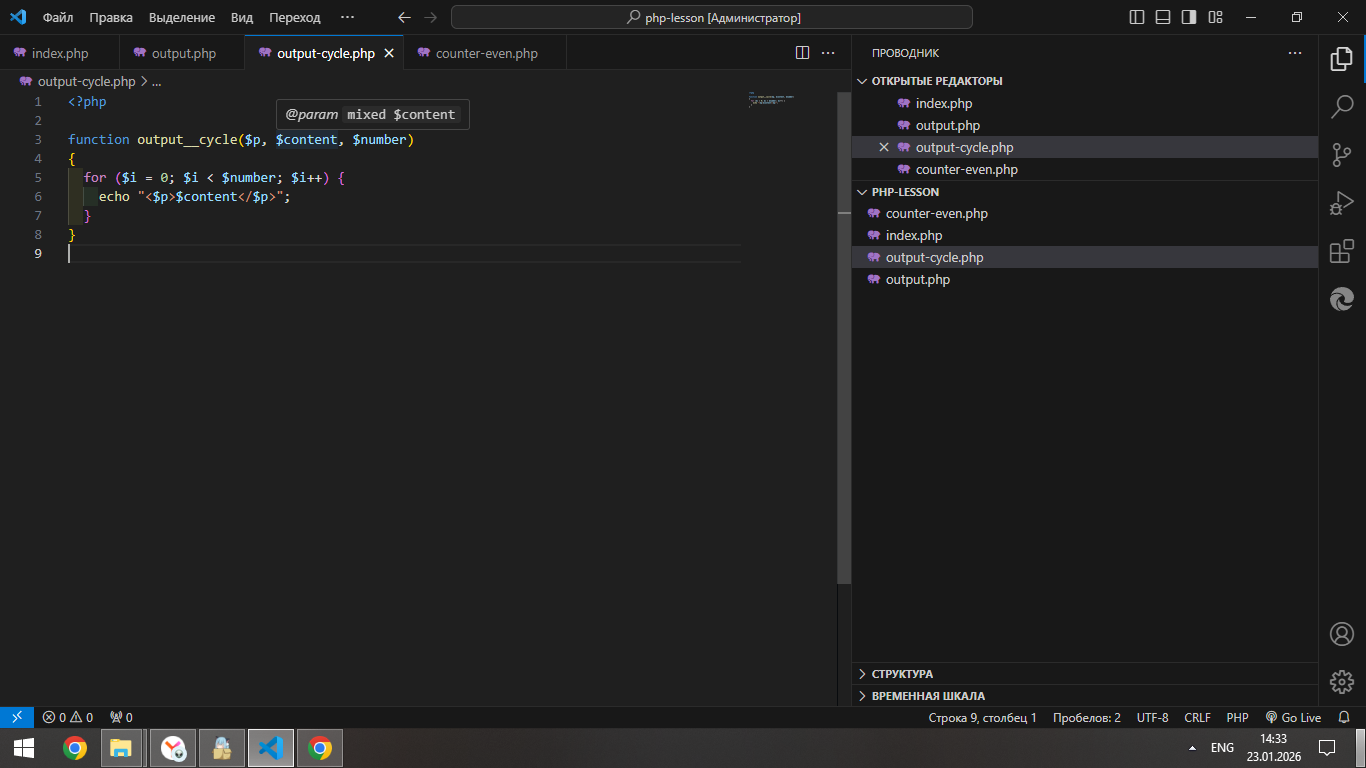Click the notifications bell in status bar
This screenshot has height=768, width=1366.
click(1344, 717)
